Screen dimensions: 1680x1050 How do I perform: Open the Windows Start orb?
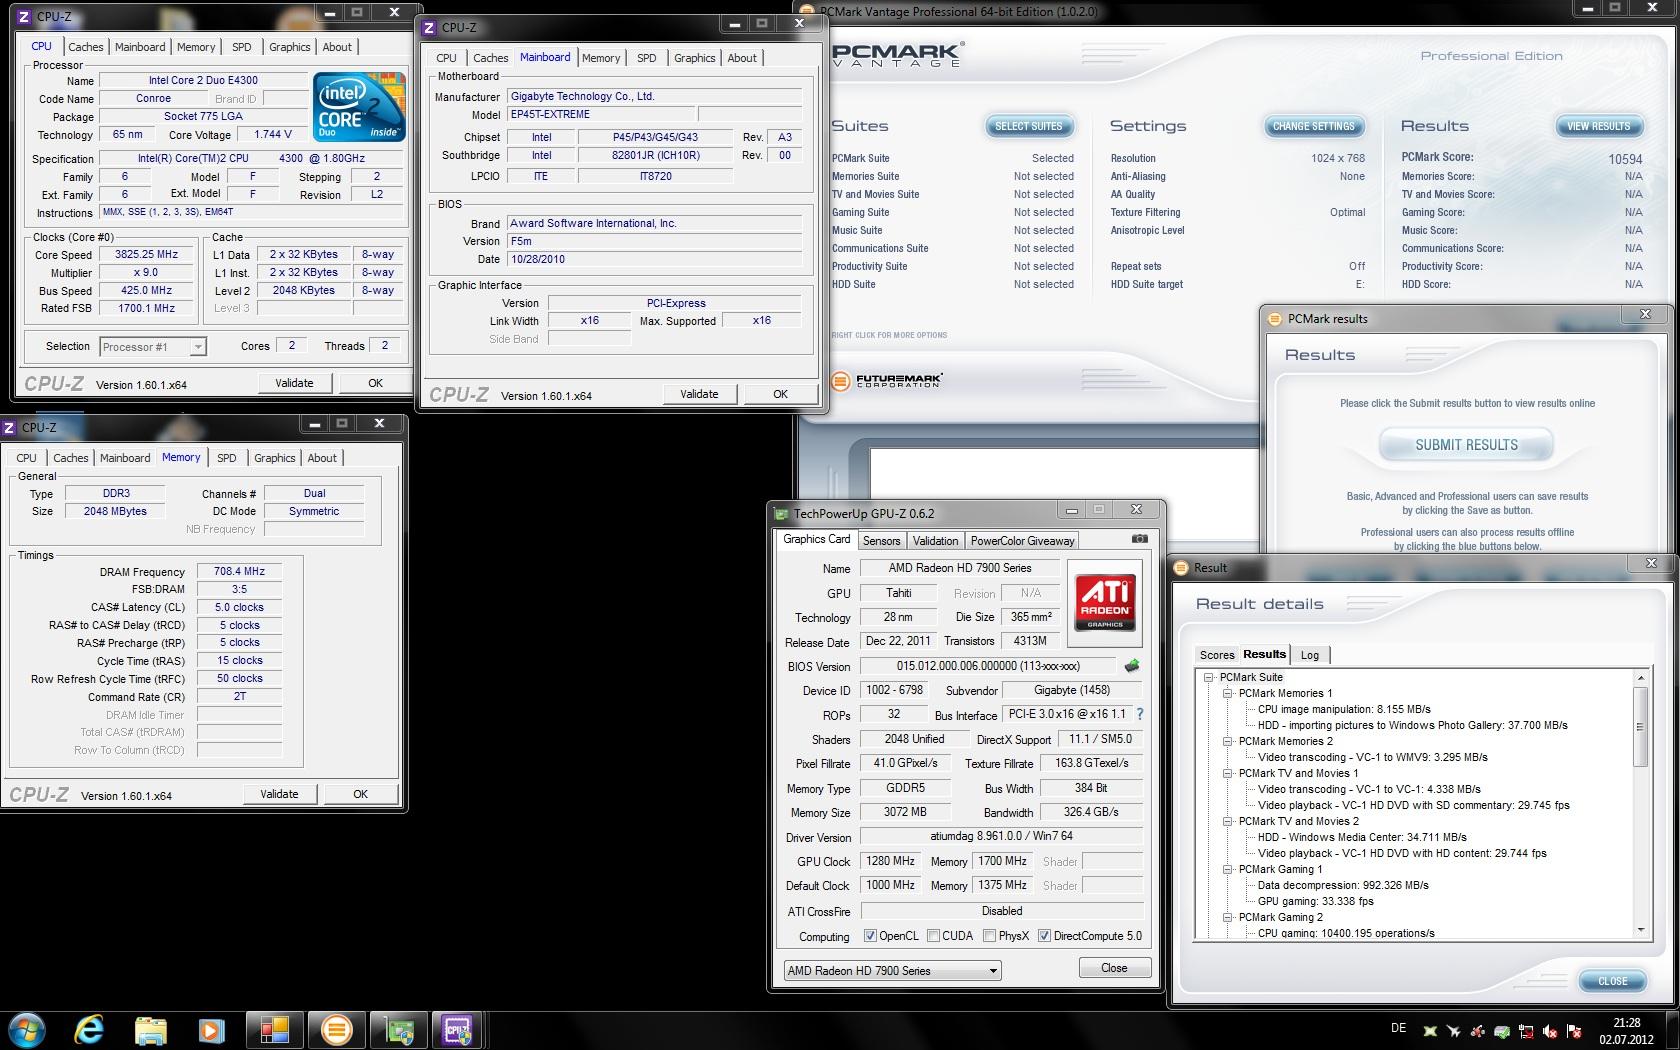26,1029
